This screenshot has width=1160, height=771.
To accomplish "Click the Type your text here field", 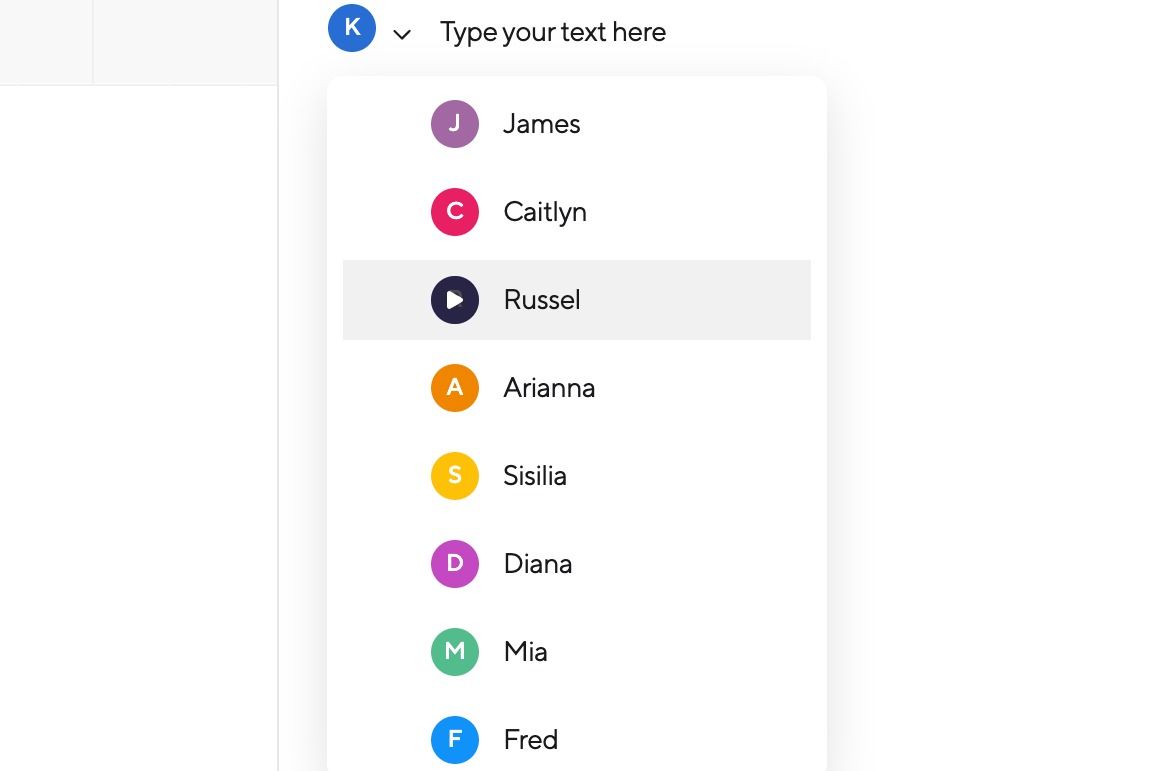I will [553, 32].
